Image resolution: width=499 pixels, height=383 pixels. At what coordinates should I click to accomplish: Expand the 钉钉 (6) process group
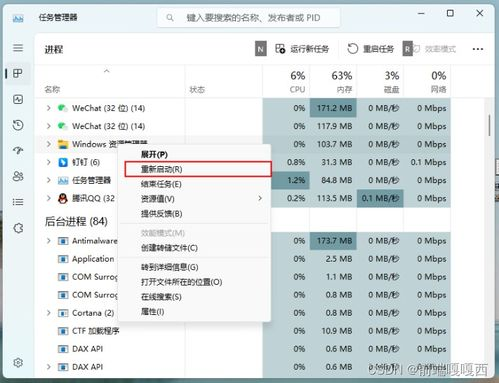point(49,162)
